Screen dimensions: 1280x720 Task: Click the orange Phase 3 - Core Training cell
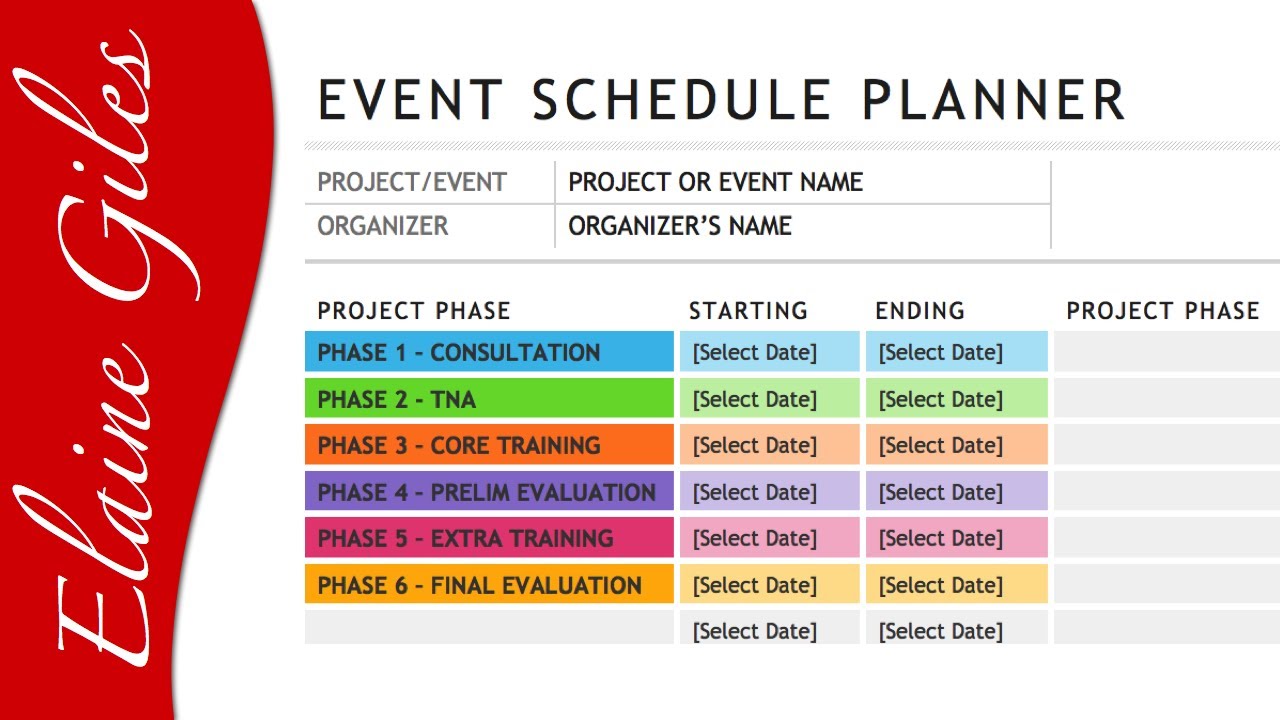tap(489, 445)
